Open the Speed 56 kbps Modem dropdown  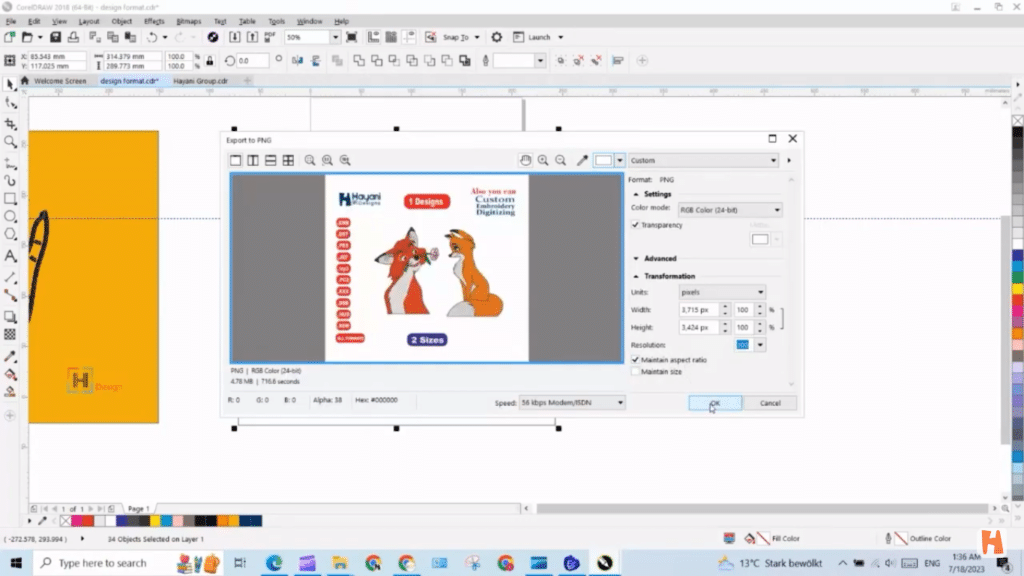[x=572, y=402]
